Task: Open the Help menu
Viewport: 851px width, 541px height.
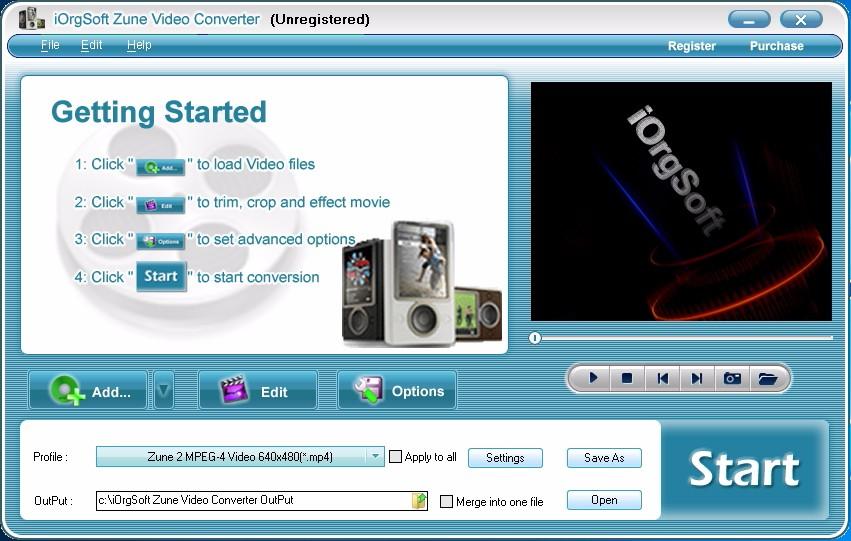Action: [x=139, y=45]
